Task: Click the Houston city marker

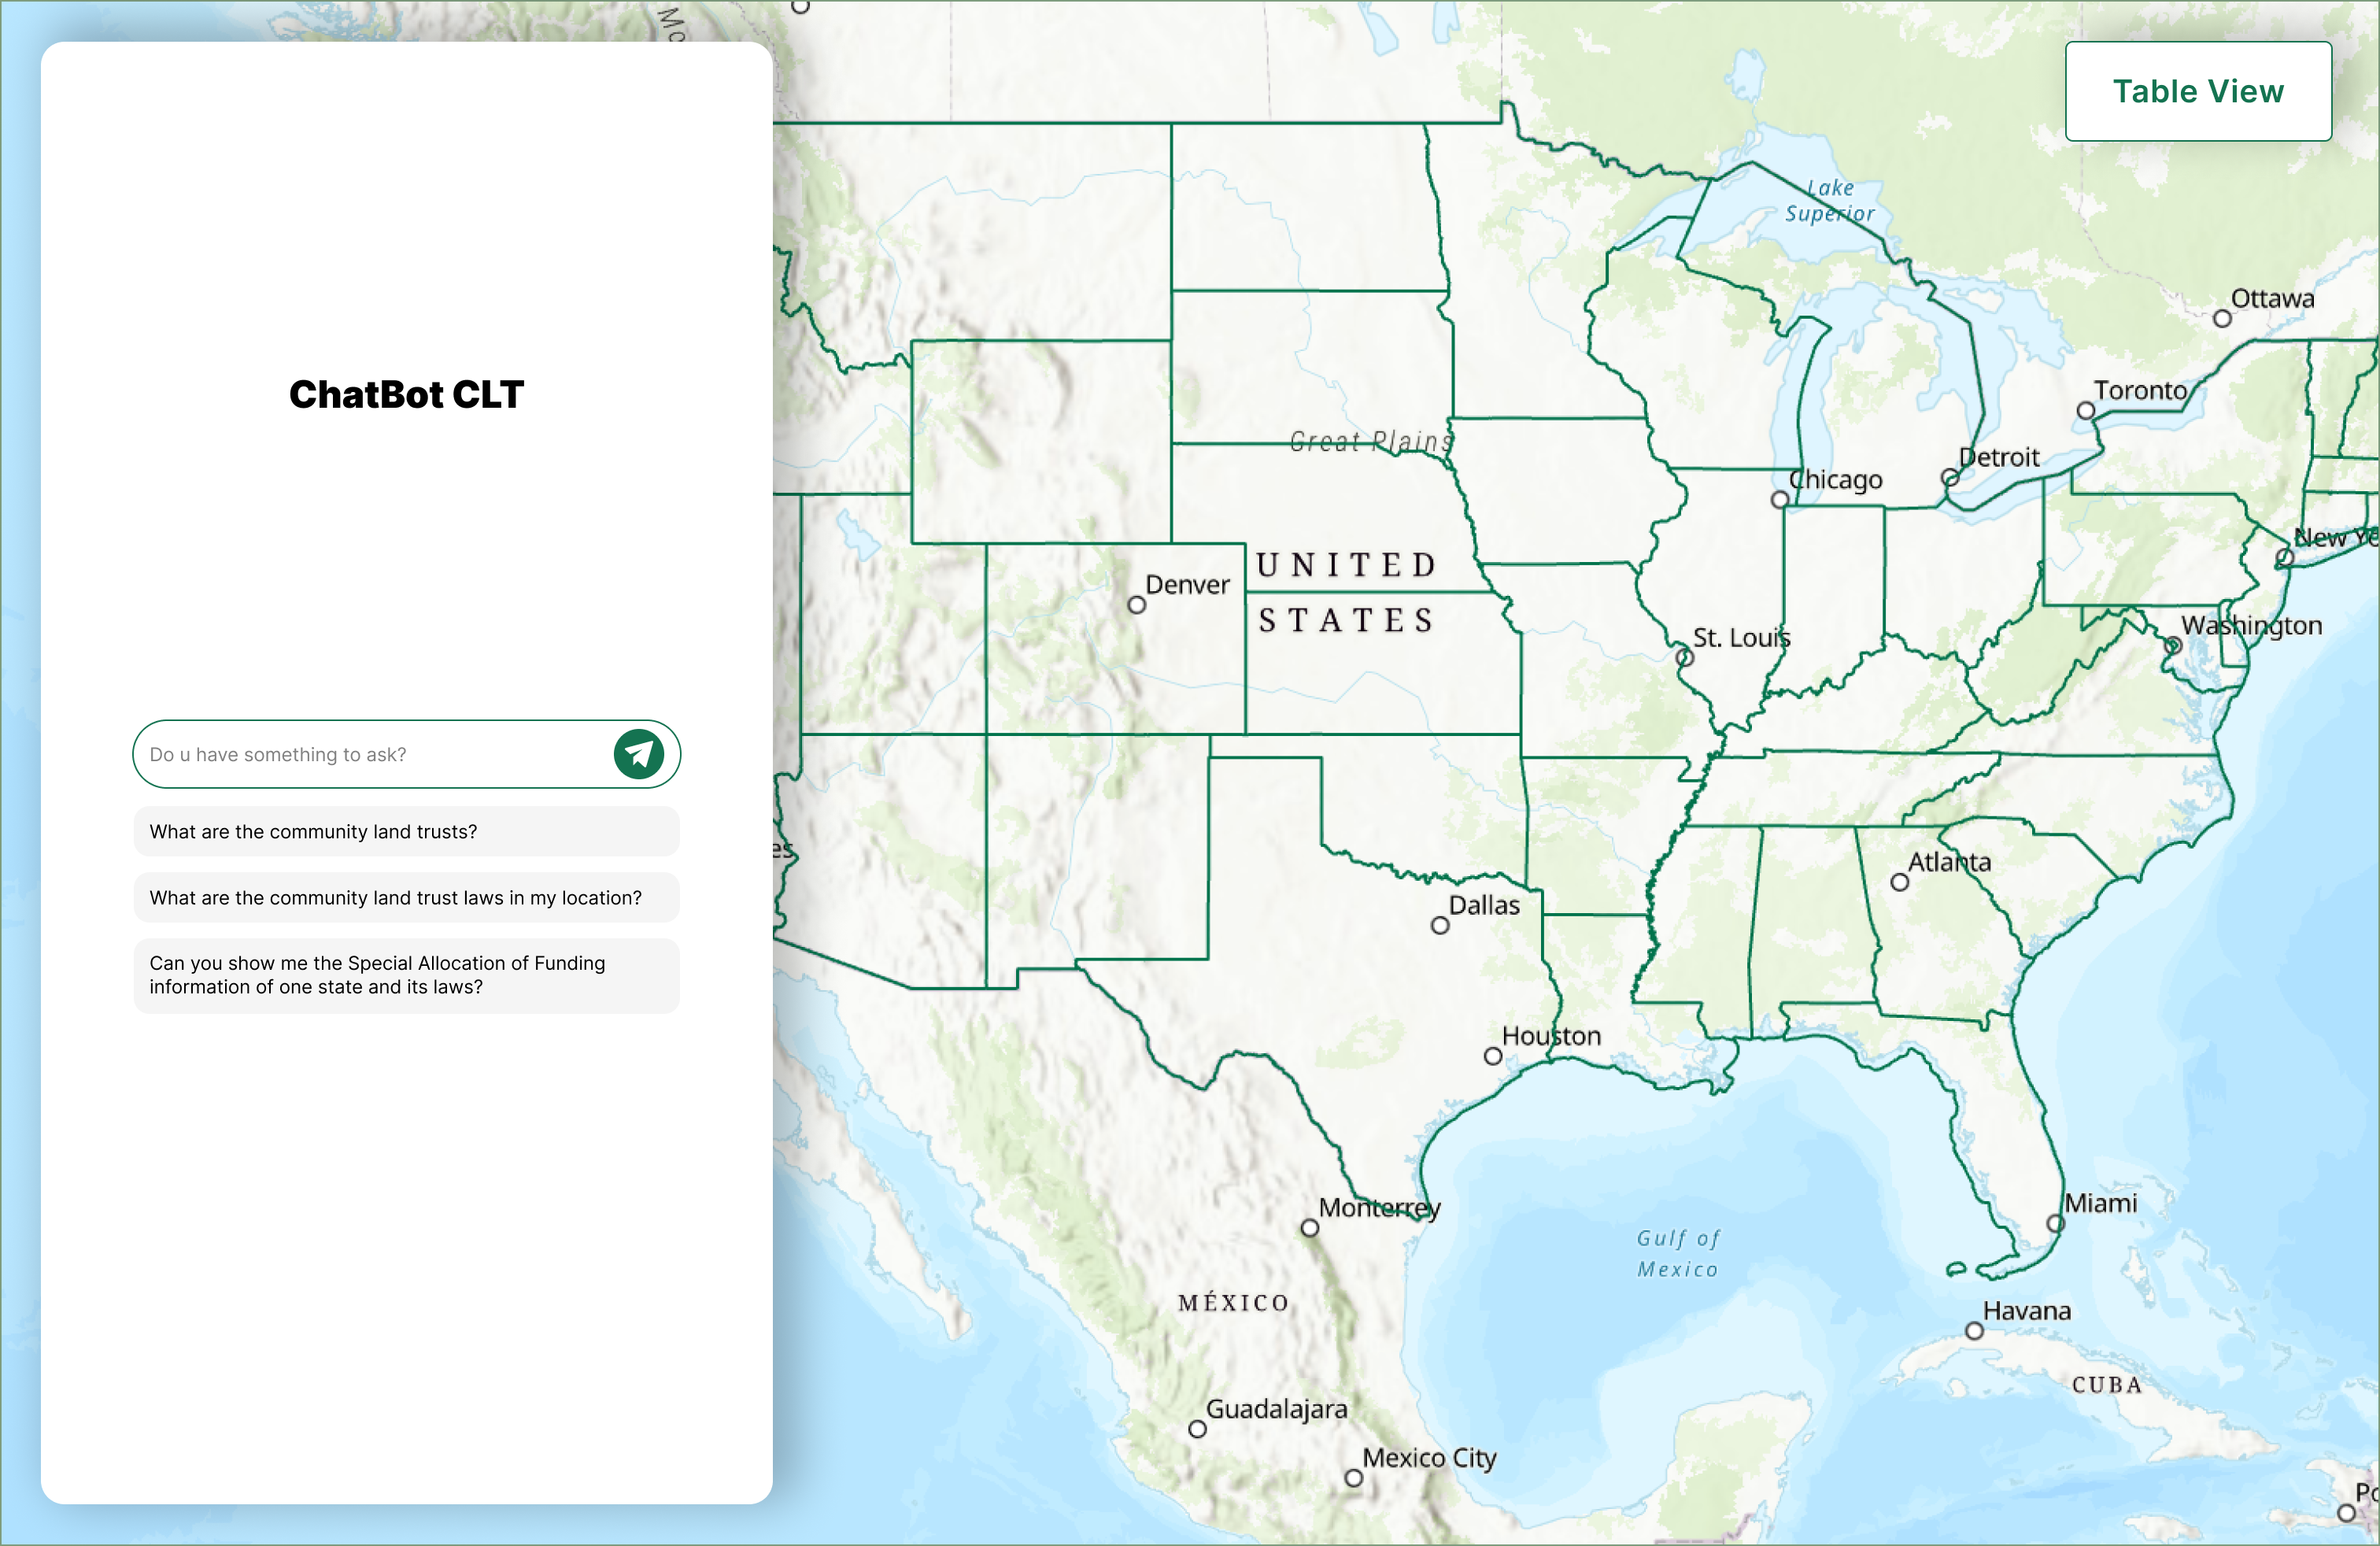Action: coord(1492,1056)
